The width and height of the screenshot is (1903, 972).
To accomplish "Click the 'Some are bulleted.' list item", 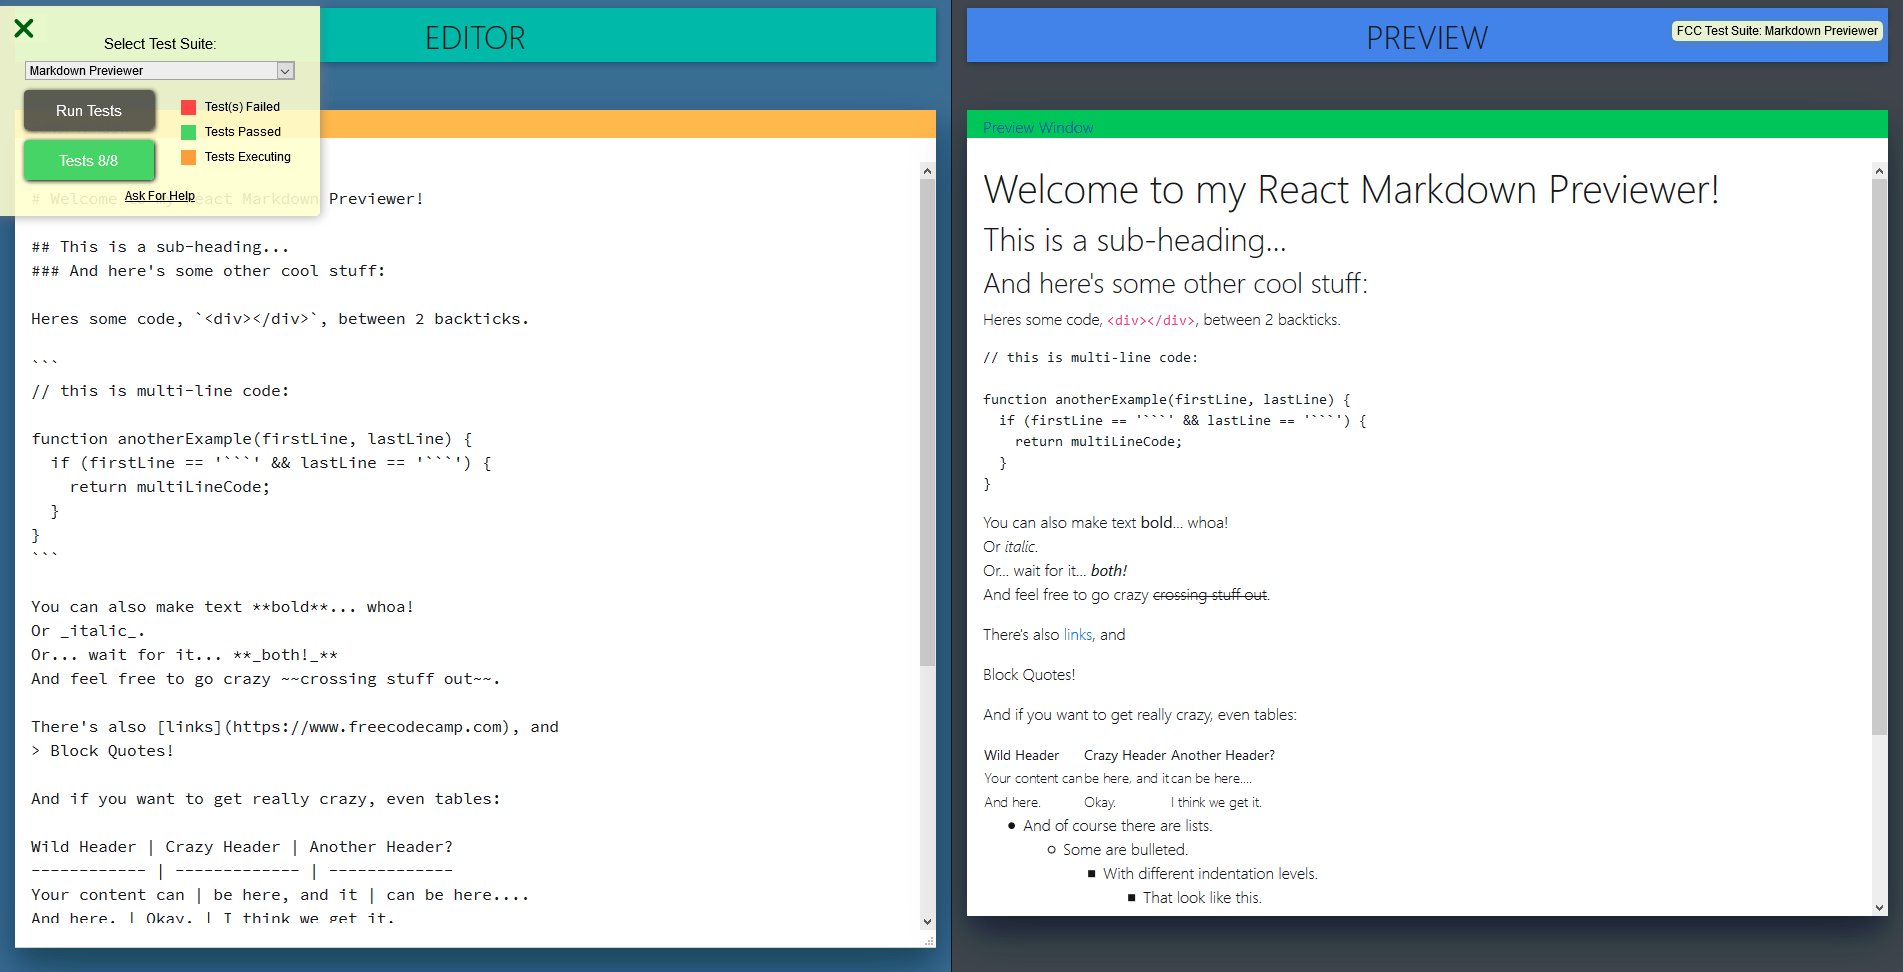I will pos(1125,850).
